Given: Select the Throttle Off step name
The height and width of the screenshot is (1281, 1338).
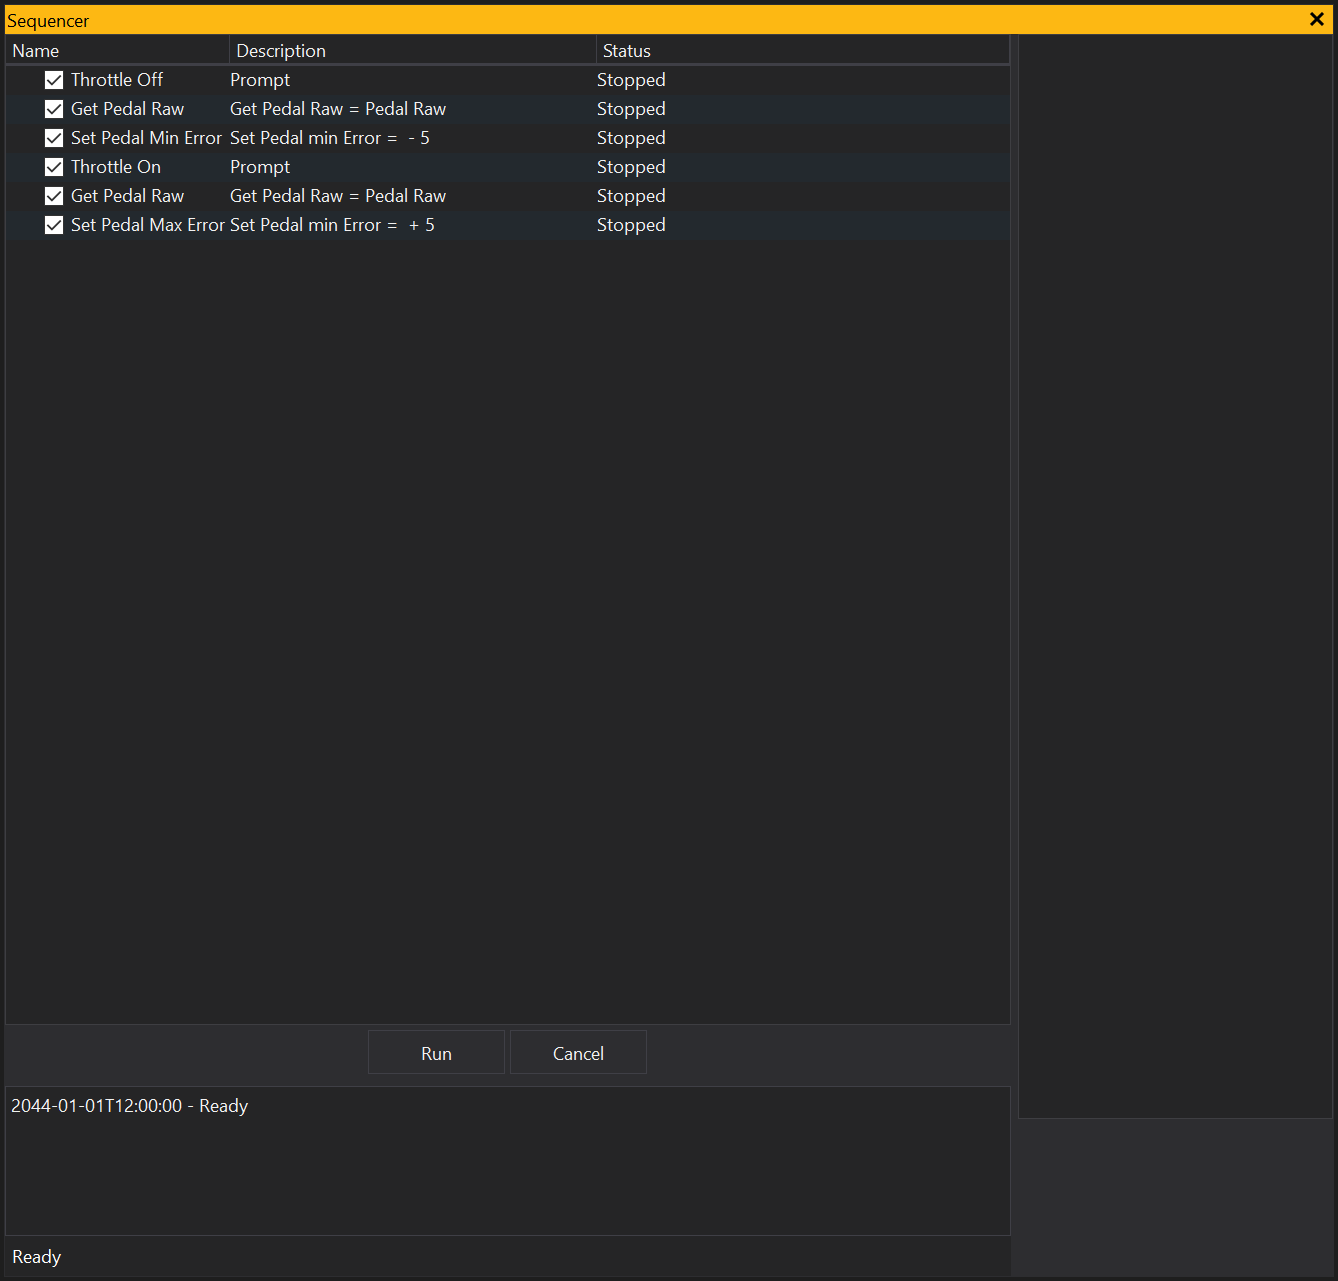Looking at the screenshot, I should coord(117,80).
